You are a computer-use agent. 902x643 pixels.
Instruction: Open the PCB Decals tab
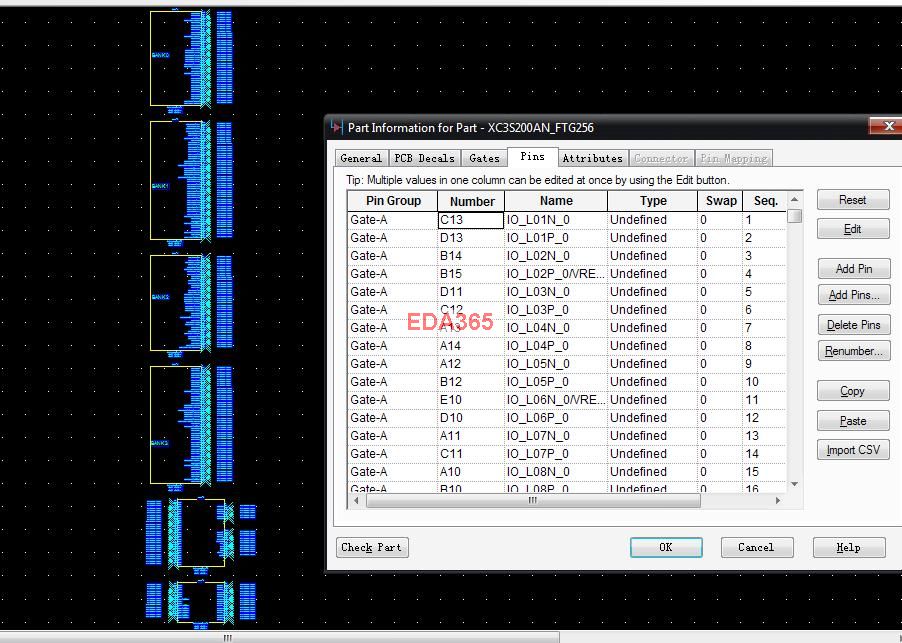tap(425, 158)
